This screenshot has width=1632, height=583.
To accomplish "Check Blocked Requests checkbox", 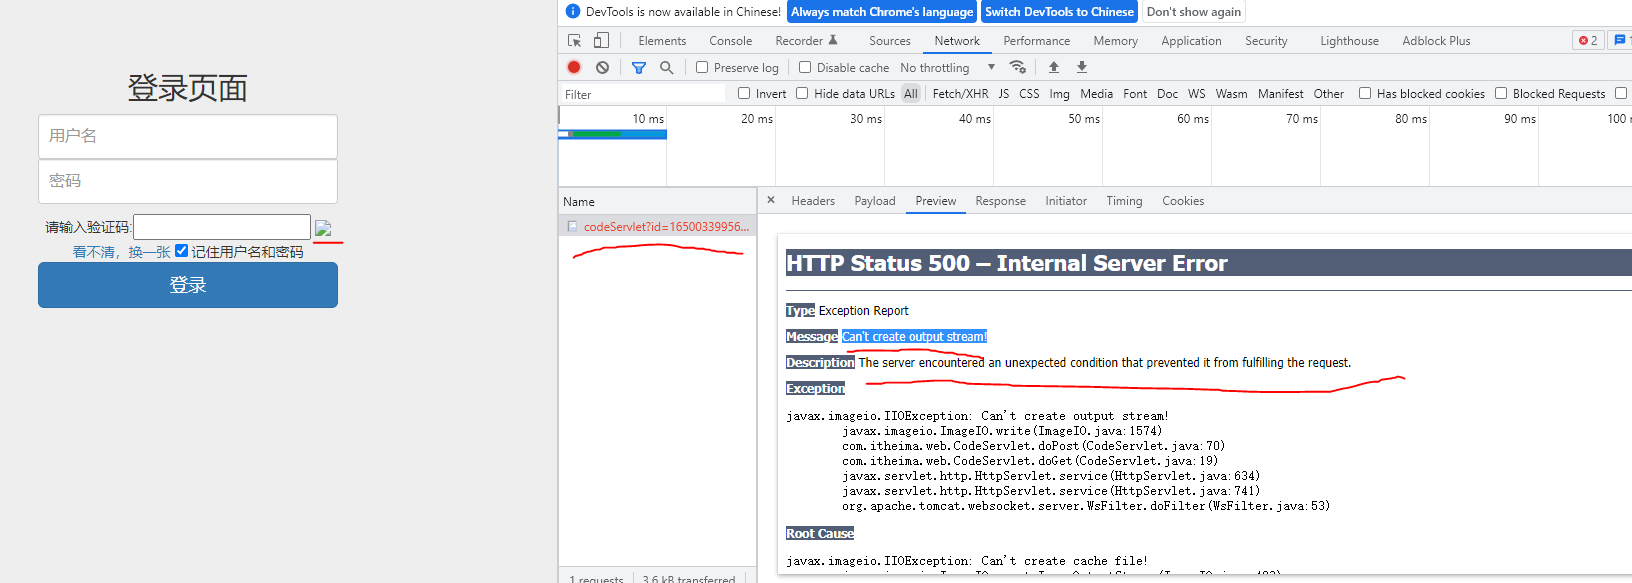I will click(x=1501, y=93).
